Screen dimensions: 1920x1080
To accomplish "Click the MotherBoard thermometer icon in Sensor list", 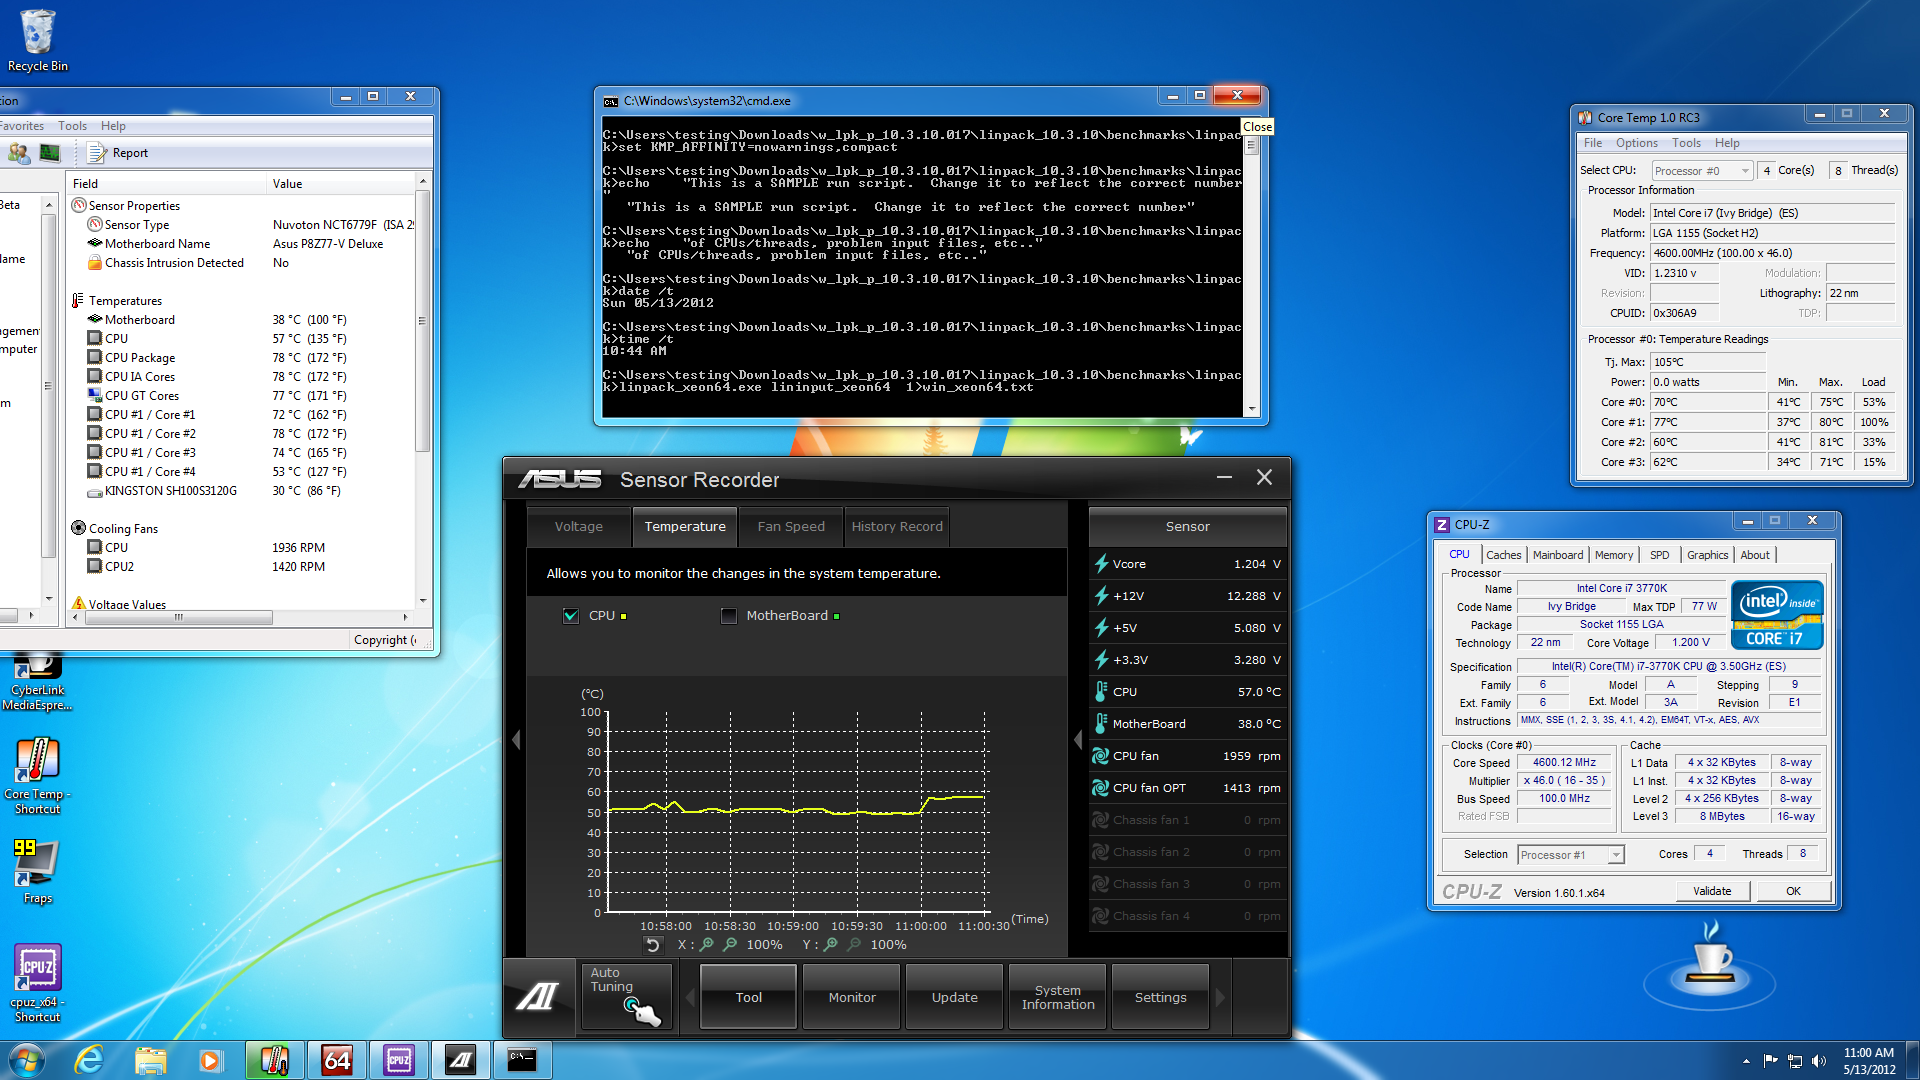I will (x=1101, y=723).
